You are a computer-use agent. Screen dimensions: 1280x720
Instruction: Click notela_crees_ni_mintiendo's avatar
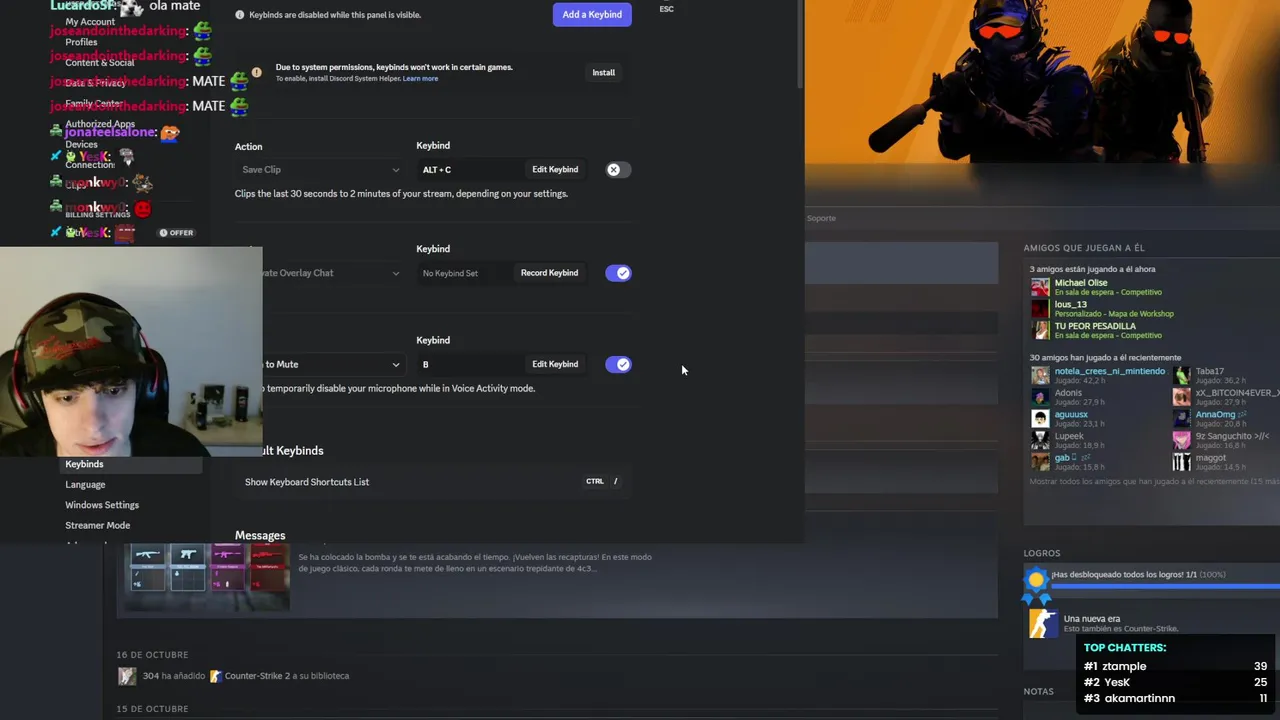1040,375
